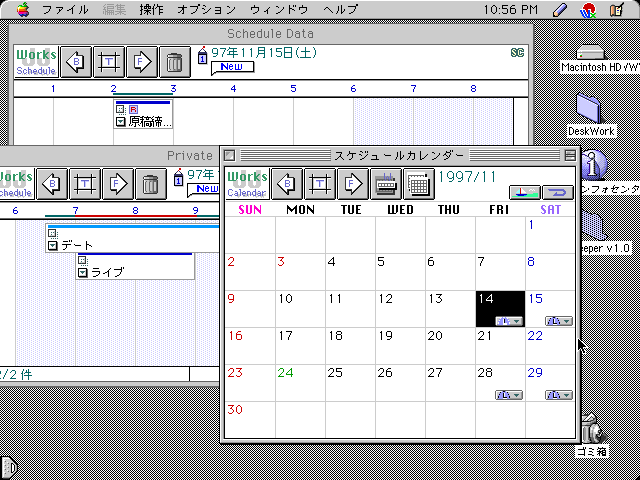Image resolution: width=640 pixels, height=480 pixels.
Task: Click the return arrow button in Calendar
Action: 558,192
